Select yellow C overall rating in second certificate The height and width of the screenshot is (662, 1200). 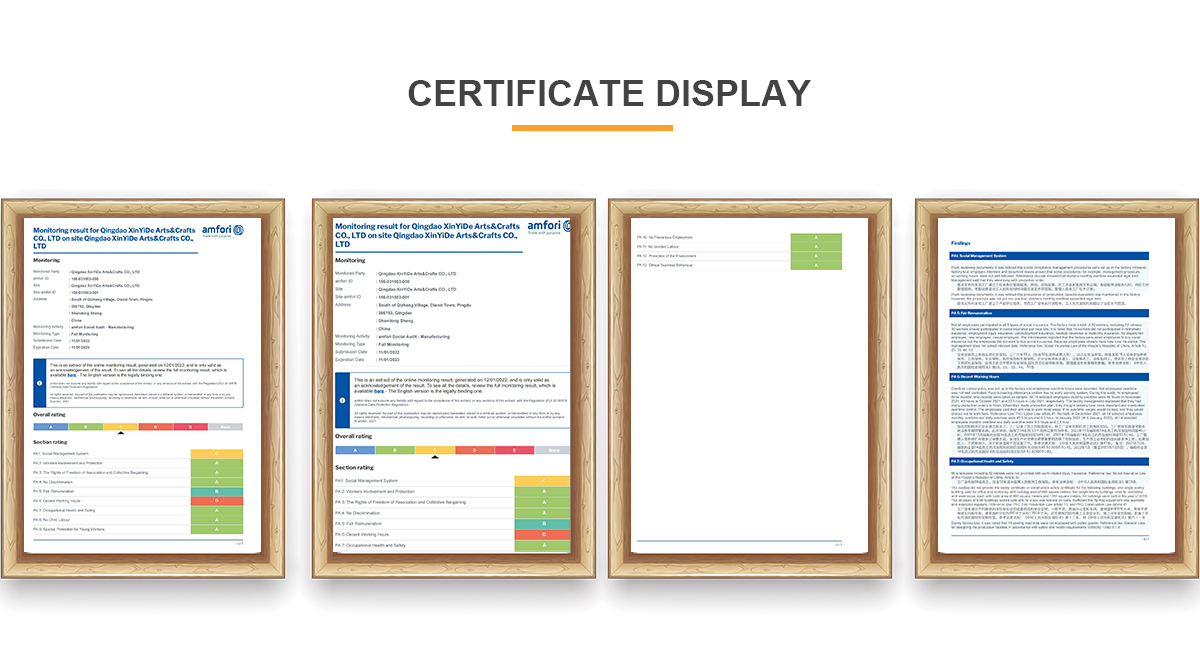click(x=435, y=450)
